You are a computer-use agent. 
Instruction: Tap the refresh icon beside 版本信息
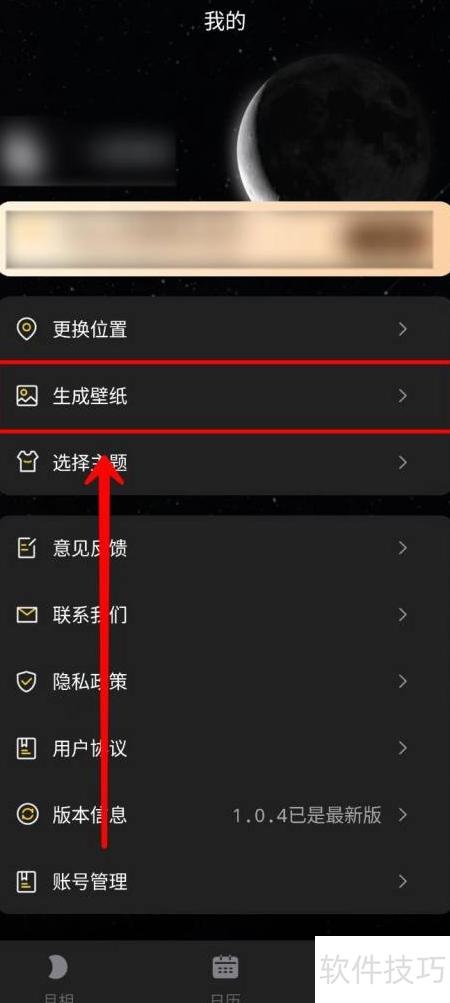[x=26, y=815]
